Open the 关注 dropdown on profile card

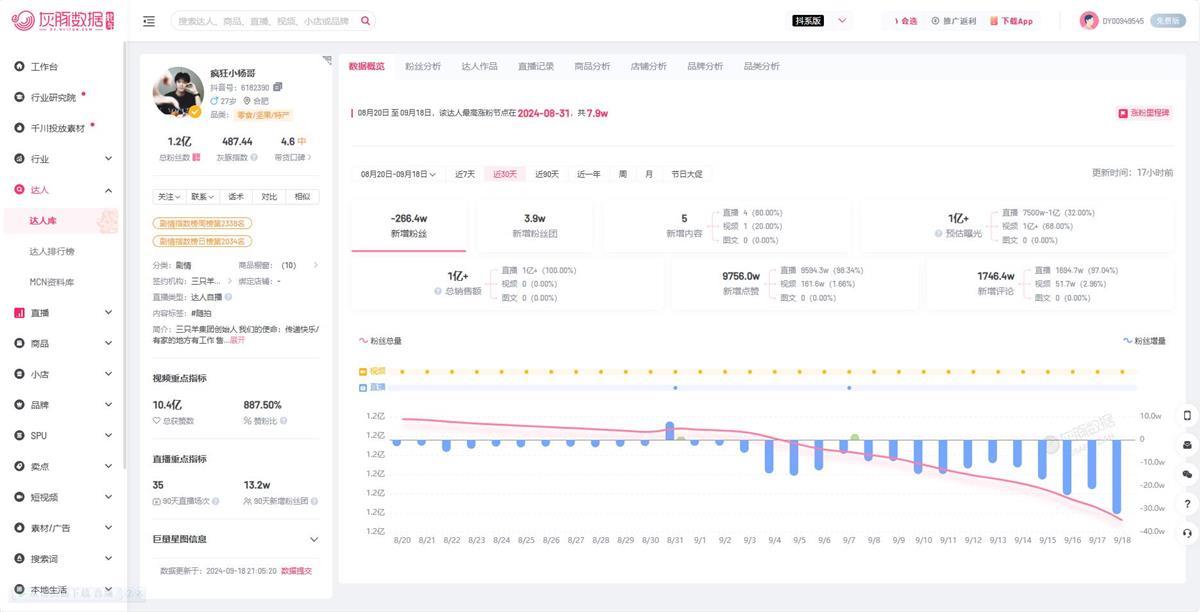[x=169, y=197]
